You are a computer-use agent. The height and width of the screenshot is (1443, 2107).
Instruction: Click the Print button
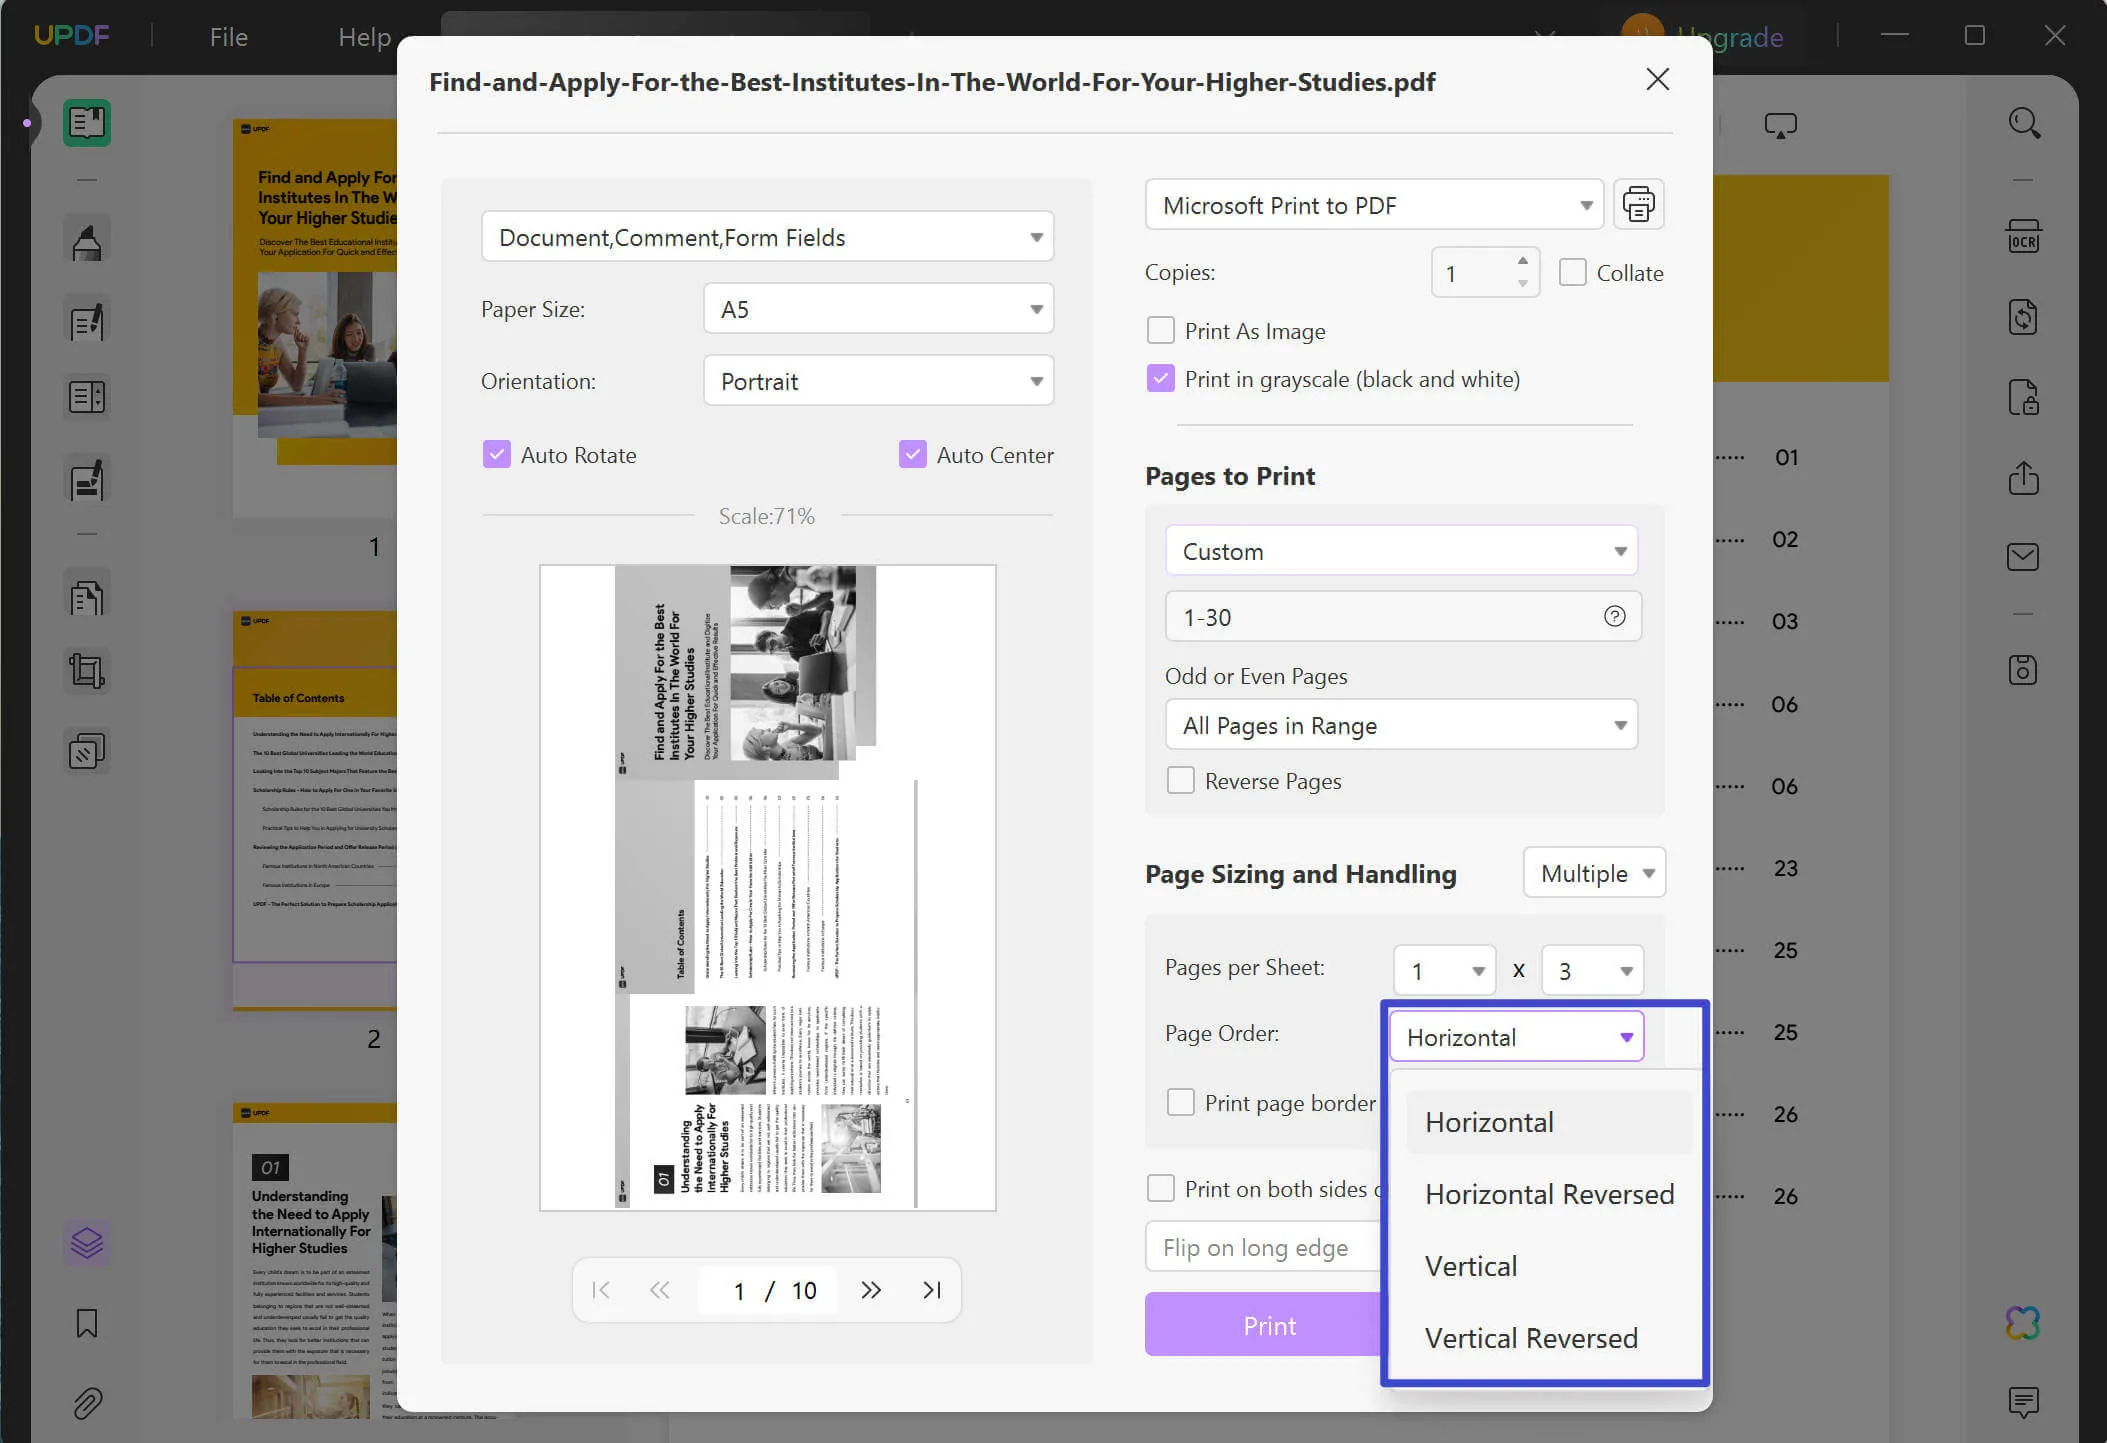coord(1270,1323)
